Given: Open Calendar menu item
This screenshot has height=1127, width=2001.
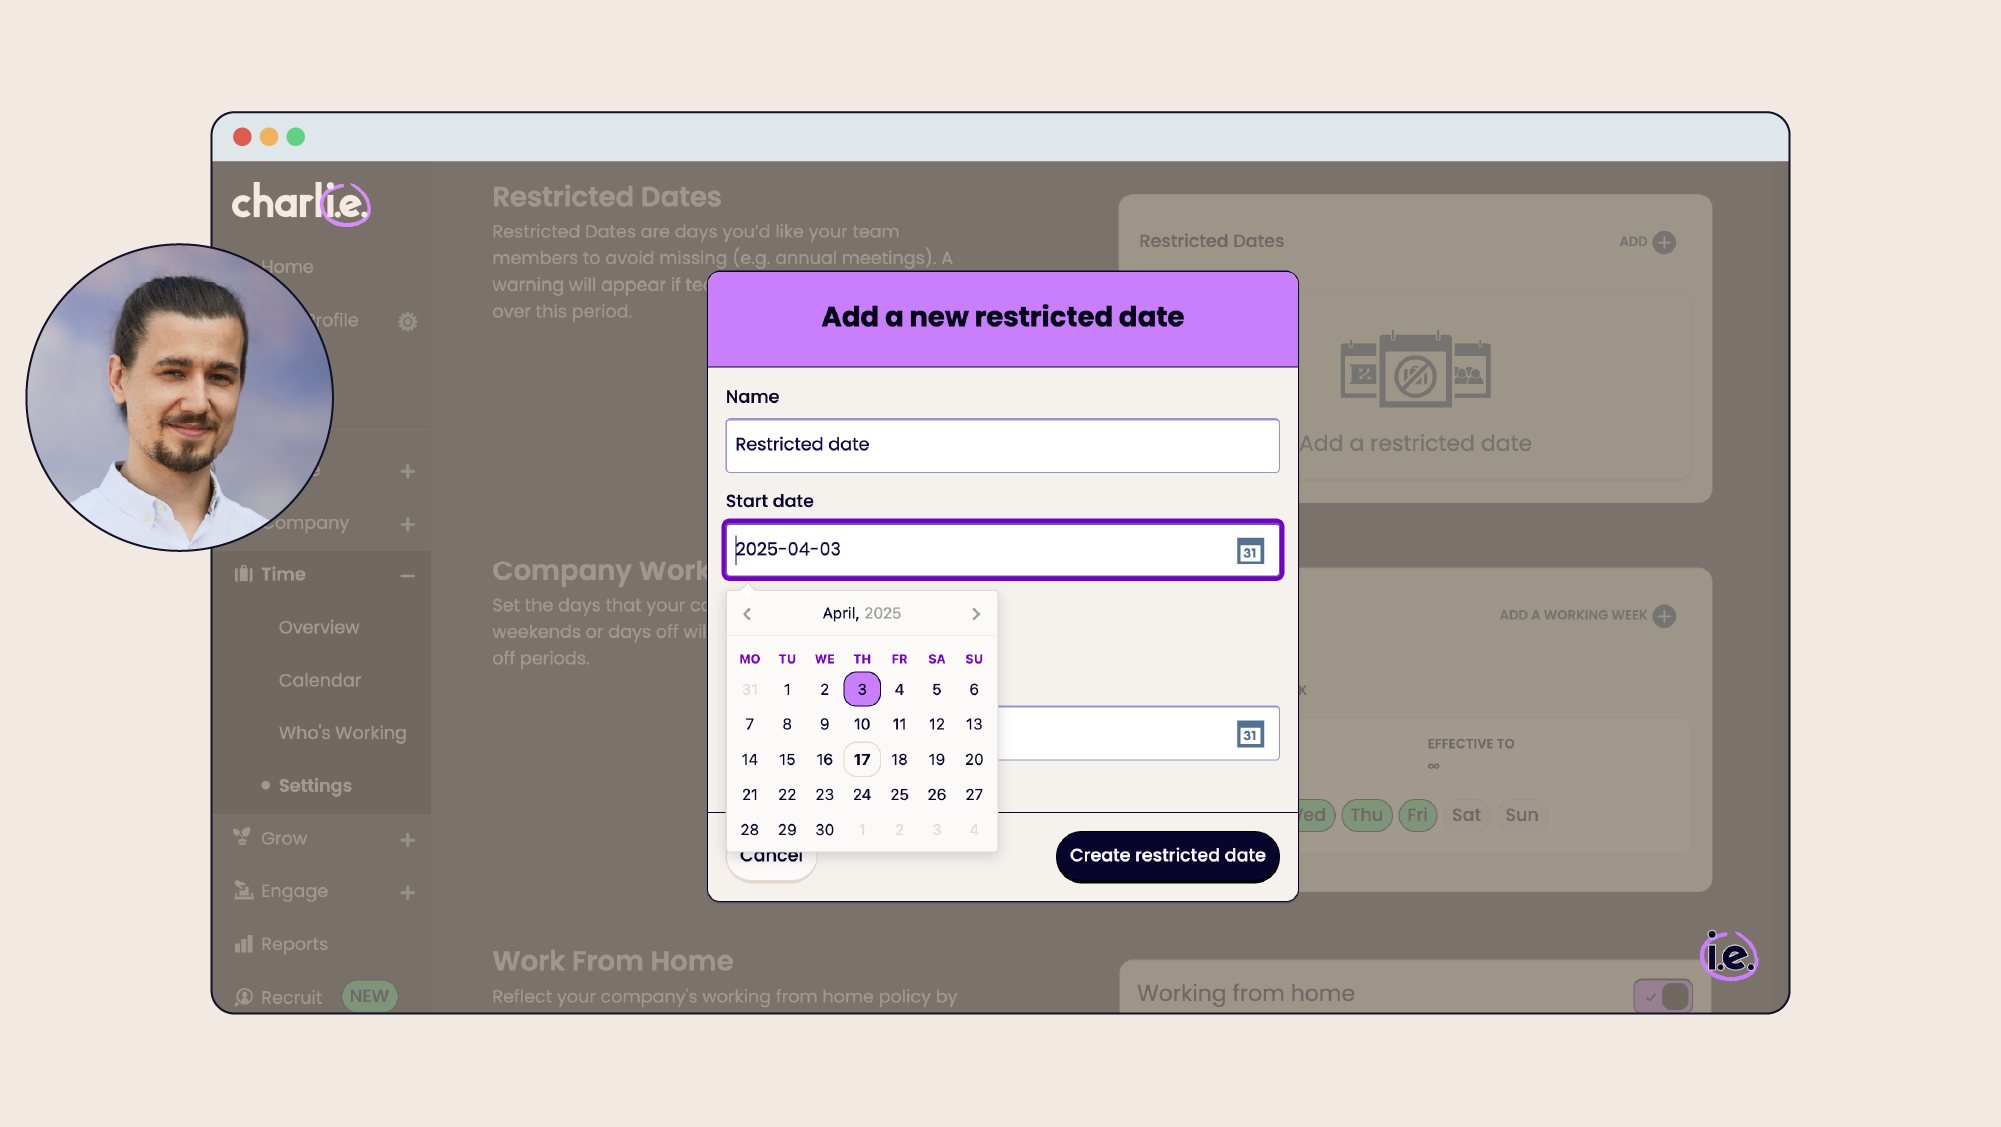Looking at the screenshot, I should [x=319, y=680].
